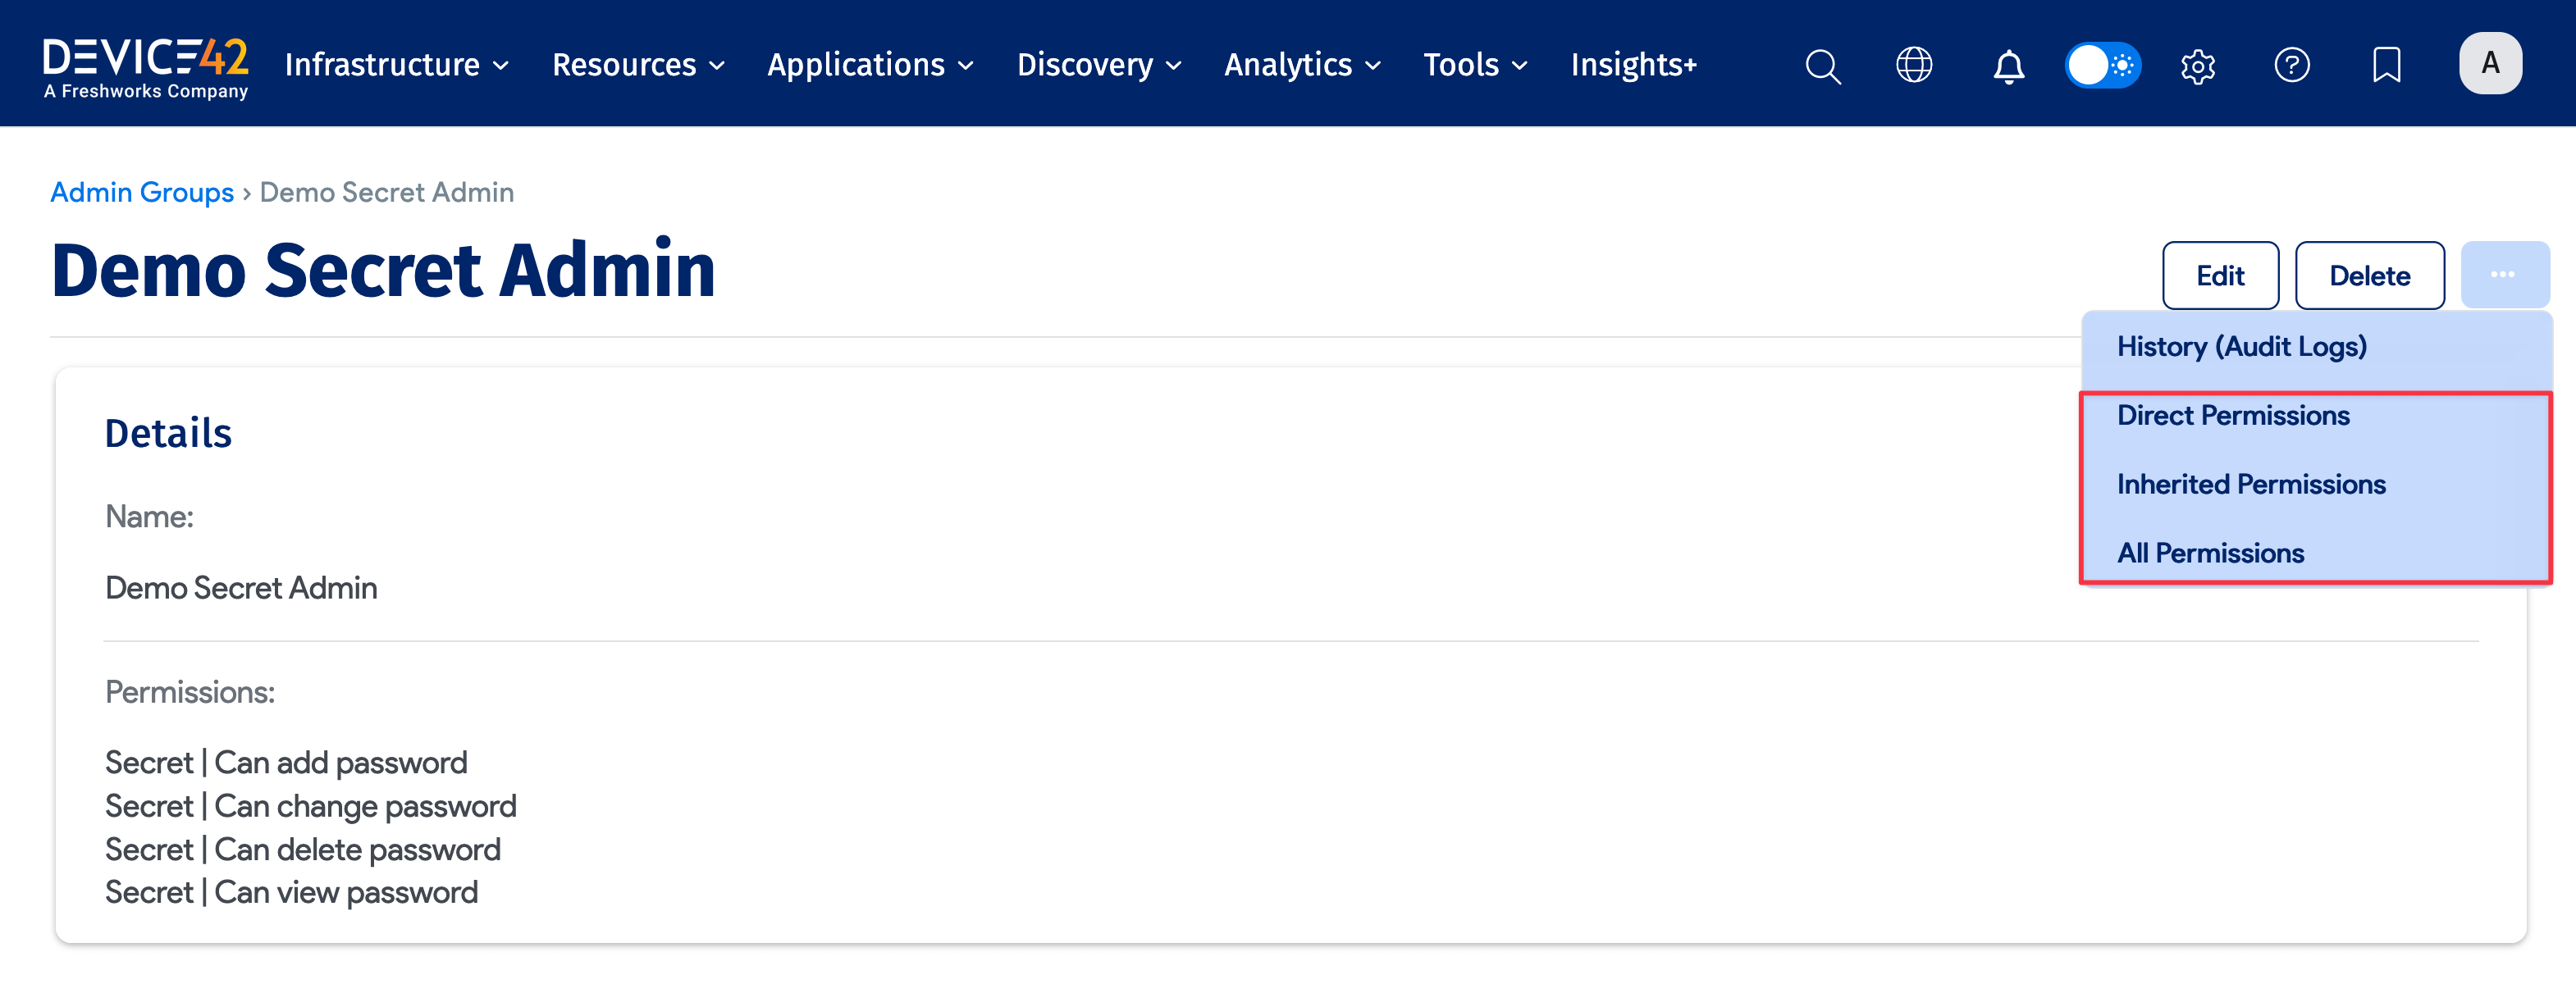Expand the Analytics dropdown
This screenshot has width=2576, height=984.
tap(1301, 65)
